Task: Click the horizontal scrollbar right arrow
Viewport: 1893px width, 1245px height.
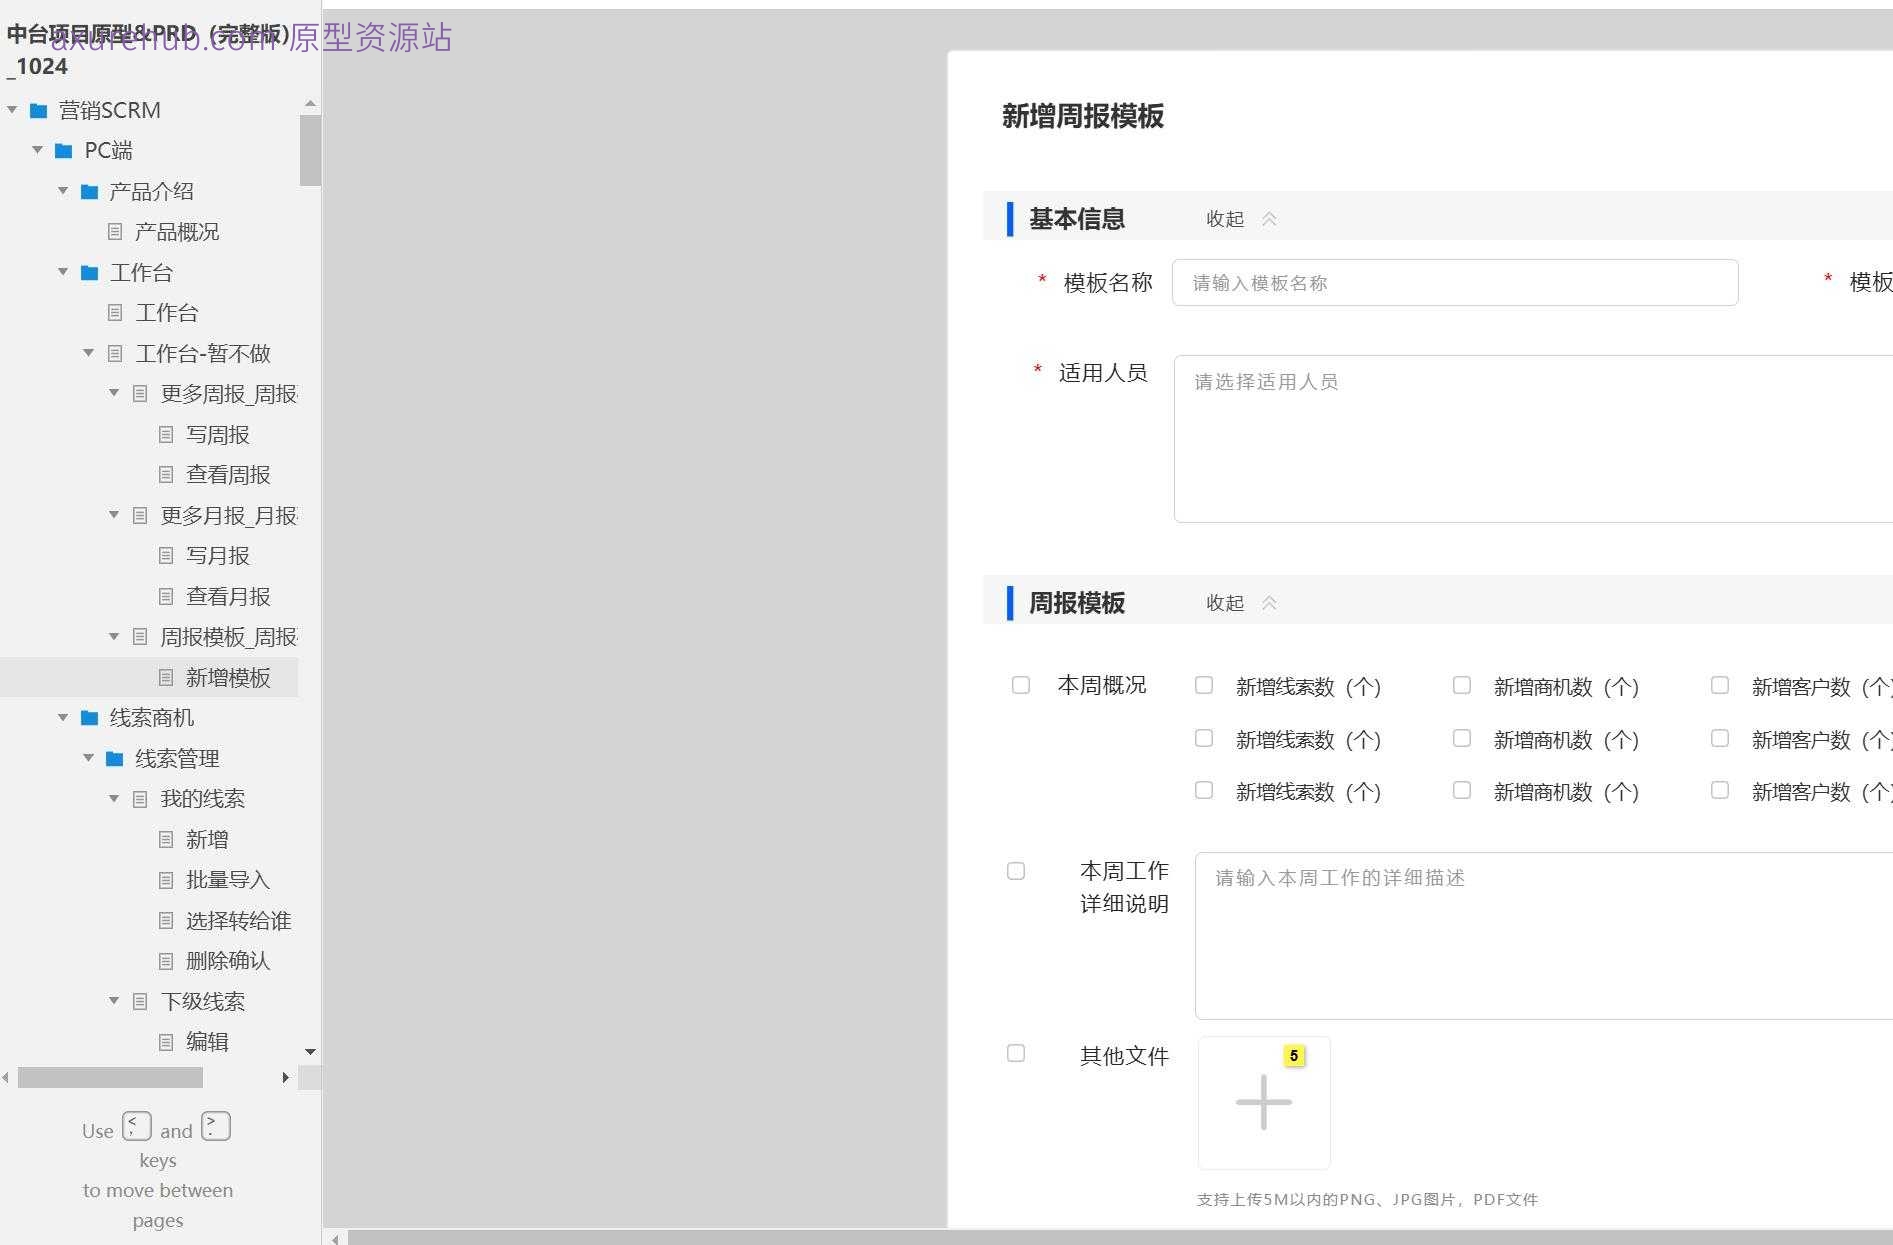Action: coord(286,1077)
